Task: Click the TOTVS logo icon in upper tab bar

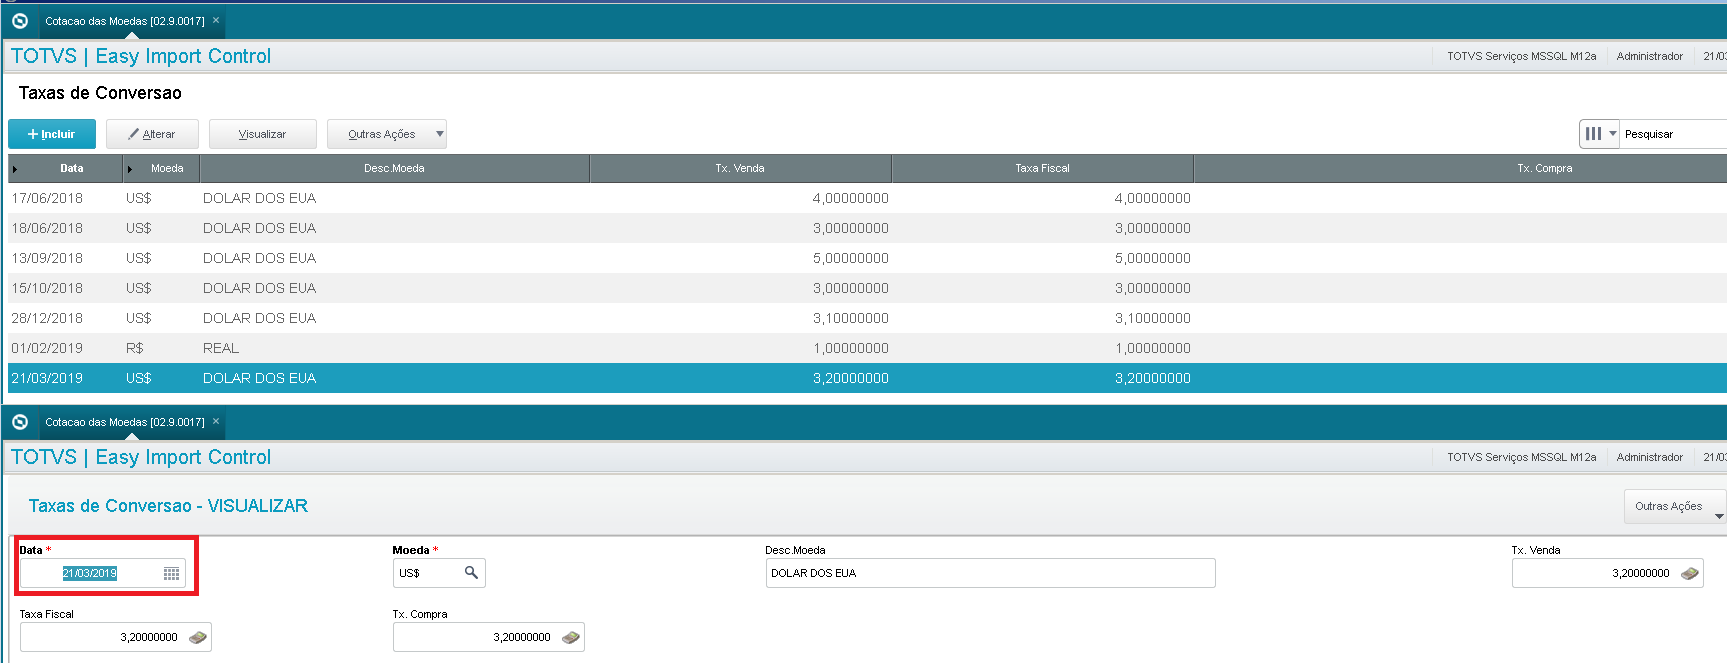Action: [20, 20]
